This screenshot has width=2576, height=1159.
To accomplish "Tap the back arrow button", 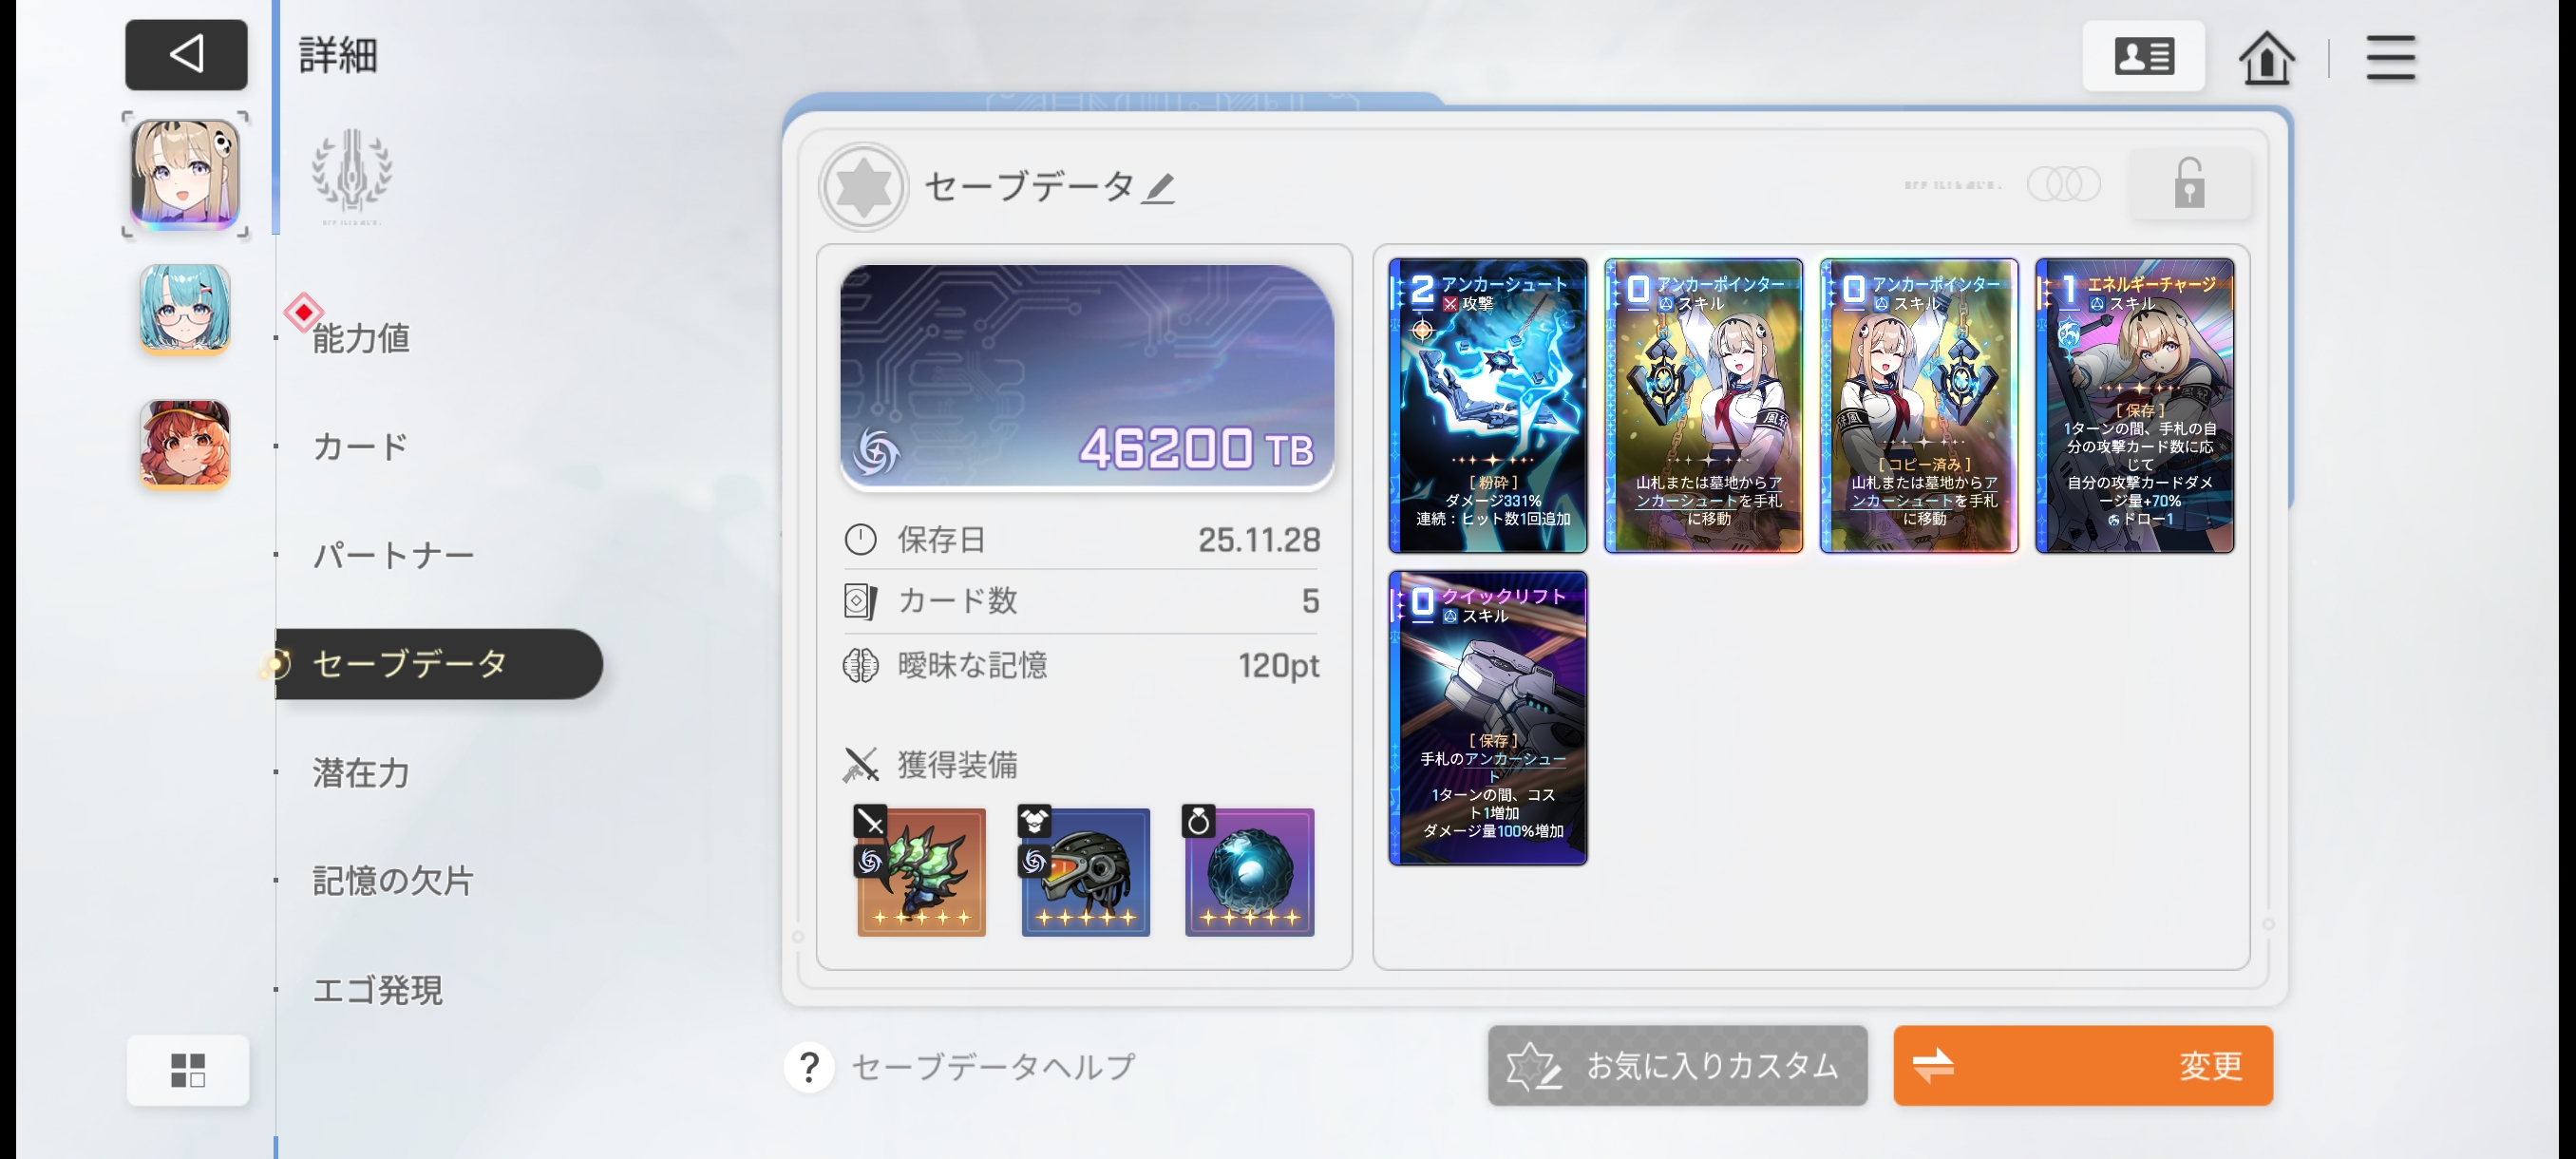I will point(186,54).
